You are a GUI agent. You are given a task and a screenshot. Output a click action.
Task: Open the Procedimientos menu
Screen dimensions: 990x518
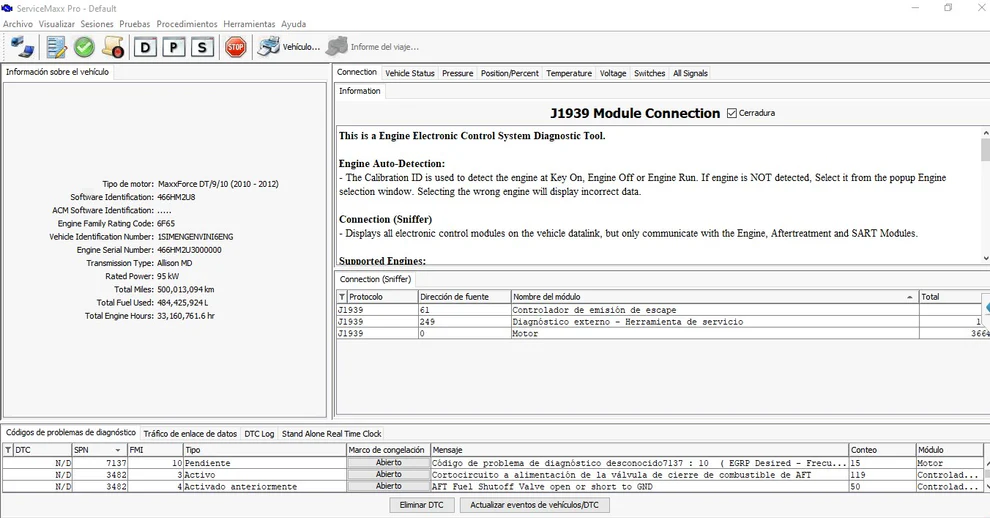186,24
